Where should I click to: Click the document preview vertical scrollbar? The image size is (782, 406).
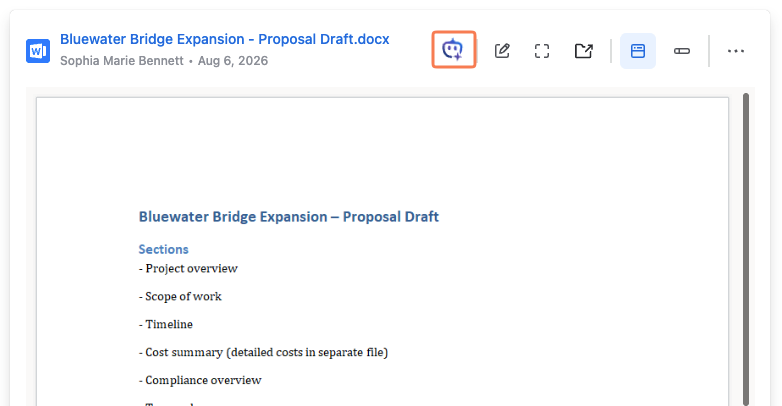tap(746, 248)
